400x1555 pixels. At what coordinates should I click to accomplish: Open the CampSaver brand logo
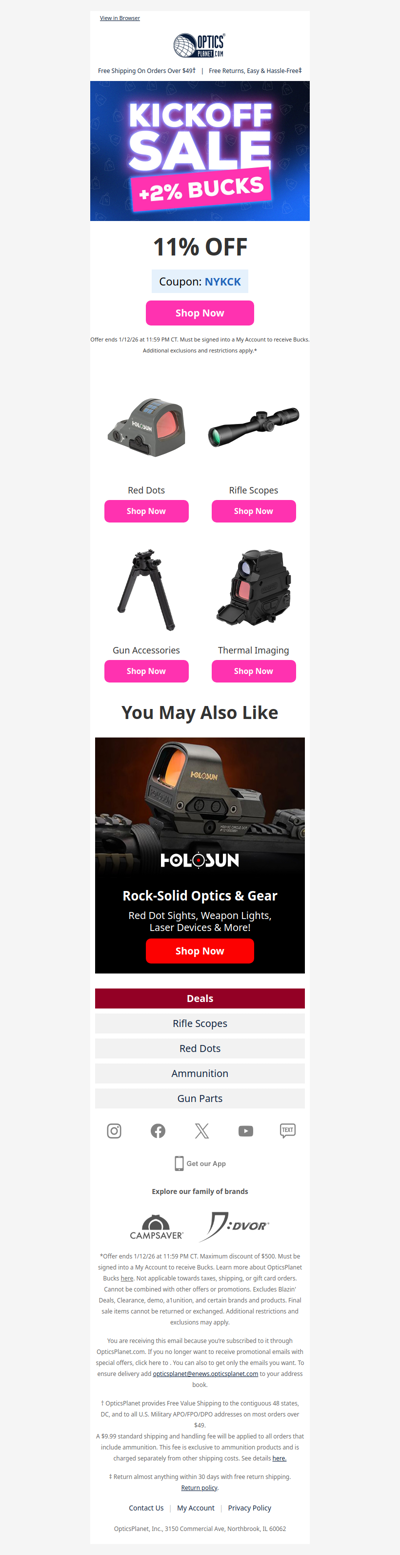coord(156,1227)
